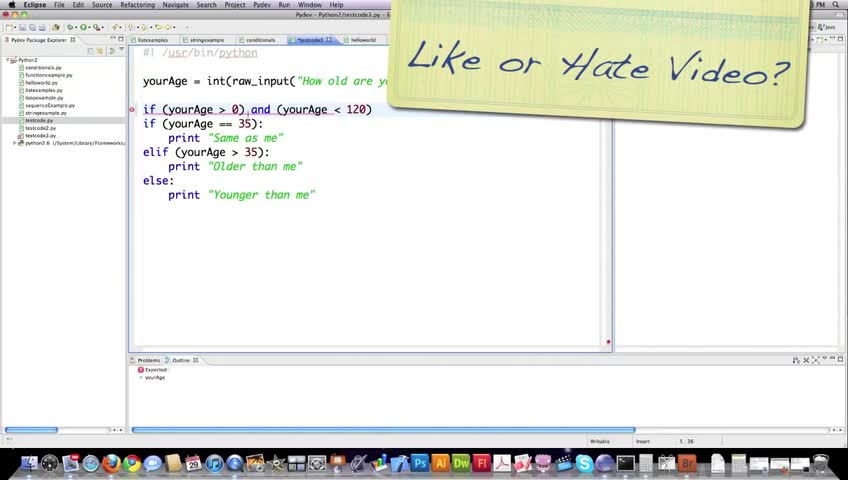The height and width of the screenshot is (480, 848).
Task: Click the Print toolbar icon
Action: coord(42,27)
